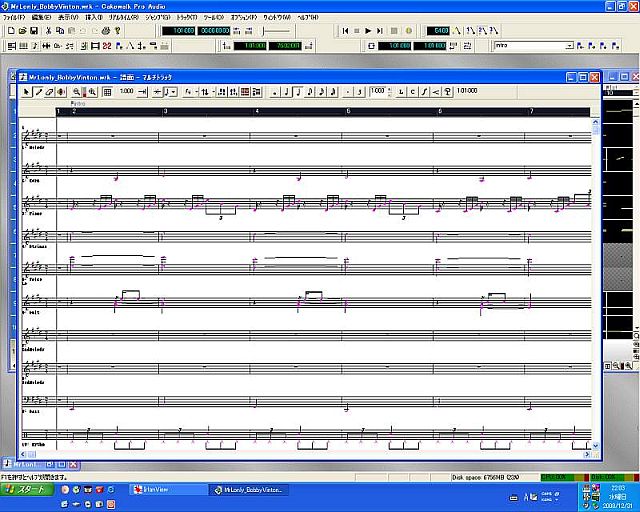Click the Intro marker above the ruler
The height and width of the screenshot is (512, 640).
pos(78,104)
